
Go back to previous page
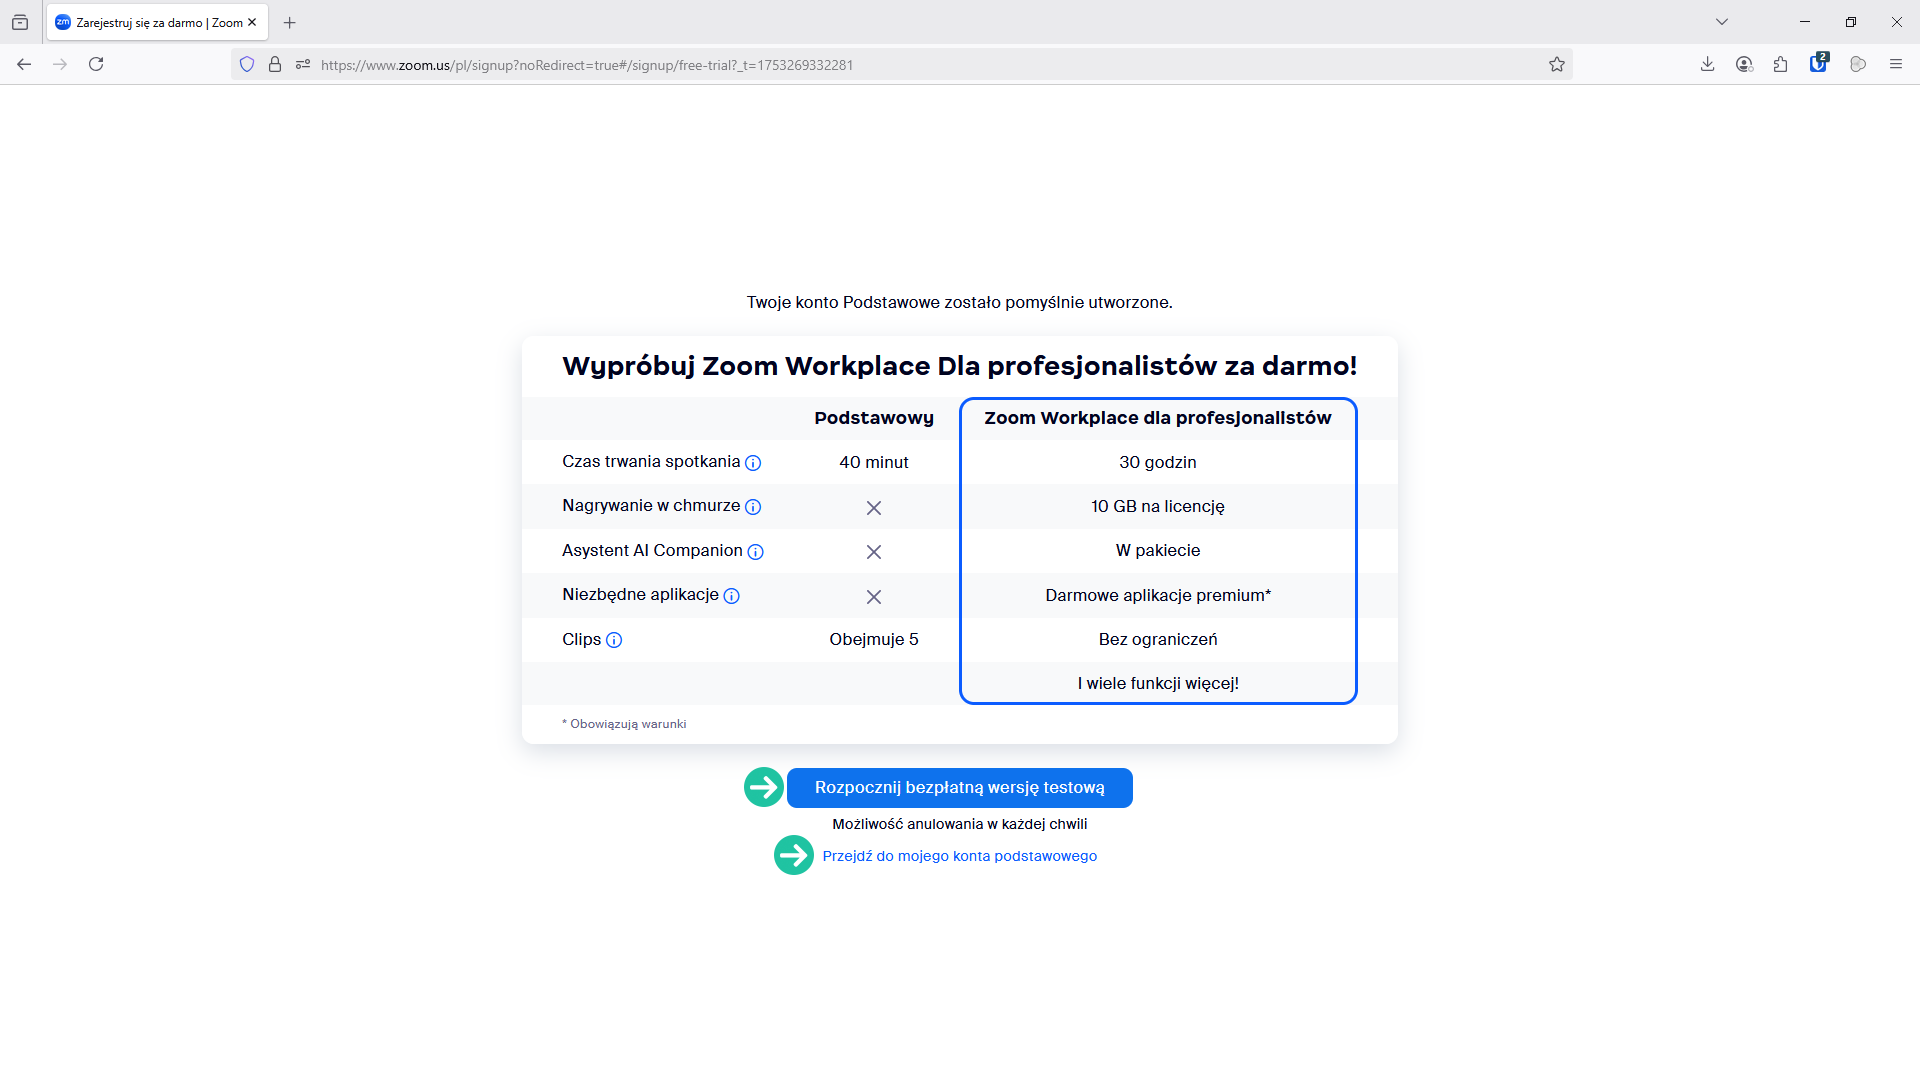24,64
